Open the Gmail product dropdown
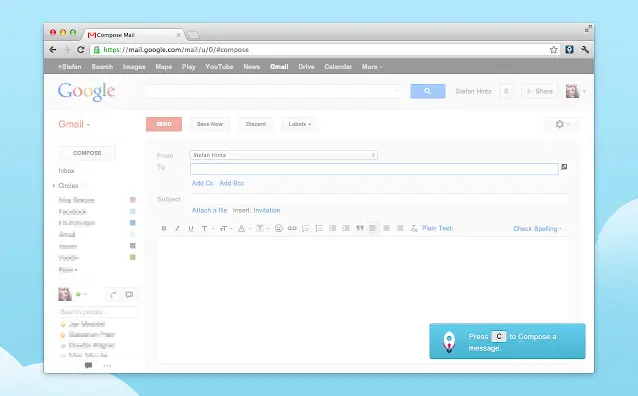Viewport: 638px width, 396px height. click(x=74, y=124)
